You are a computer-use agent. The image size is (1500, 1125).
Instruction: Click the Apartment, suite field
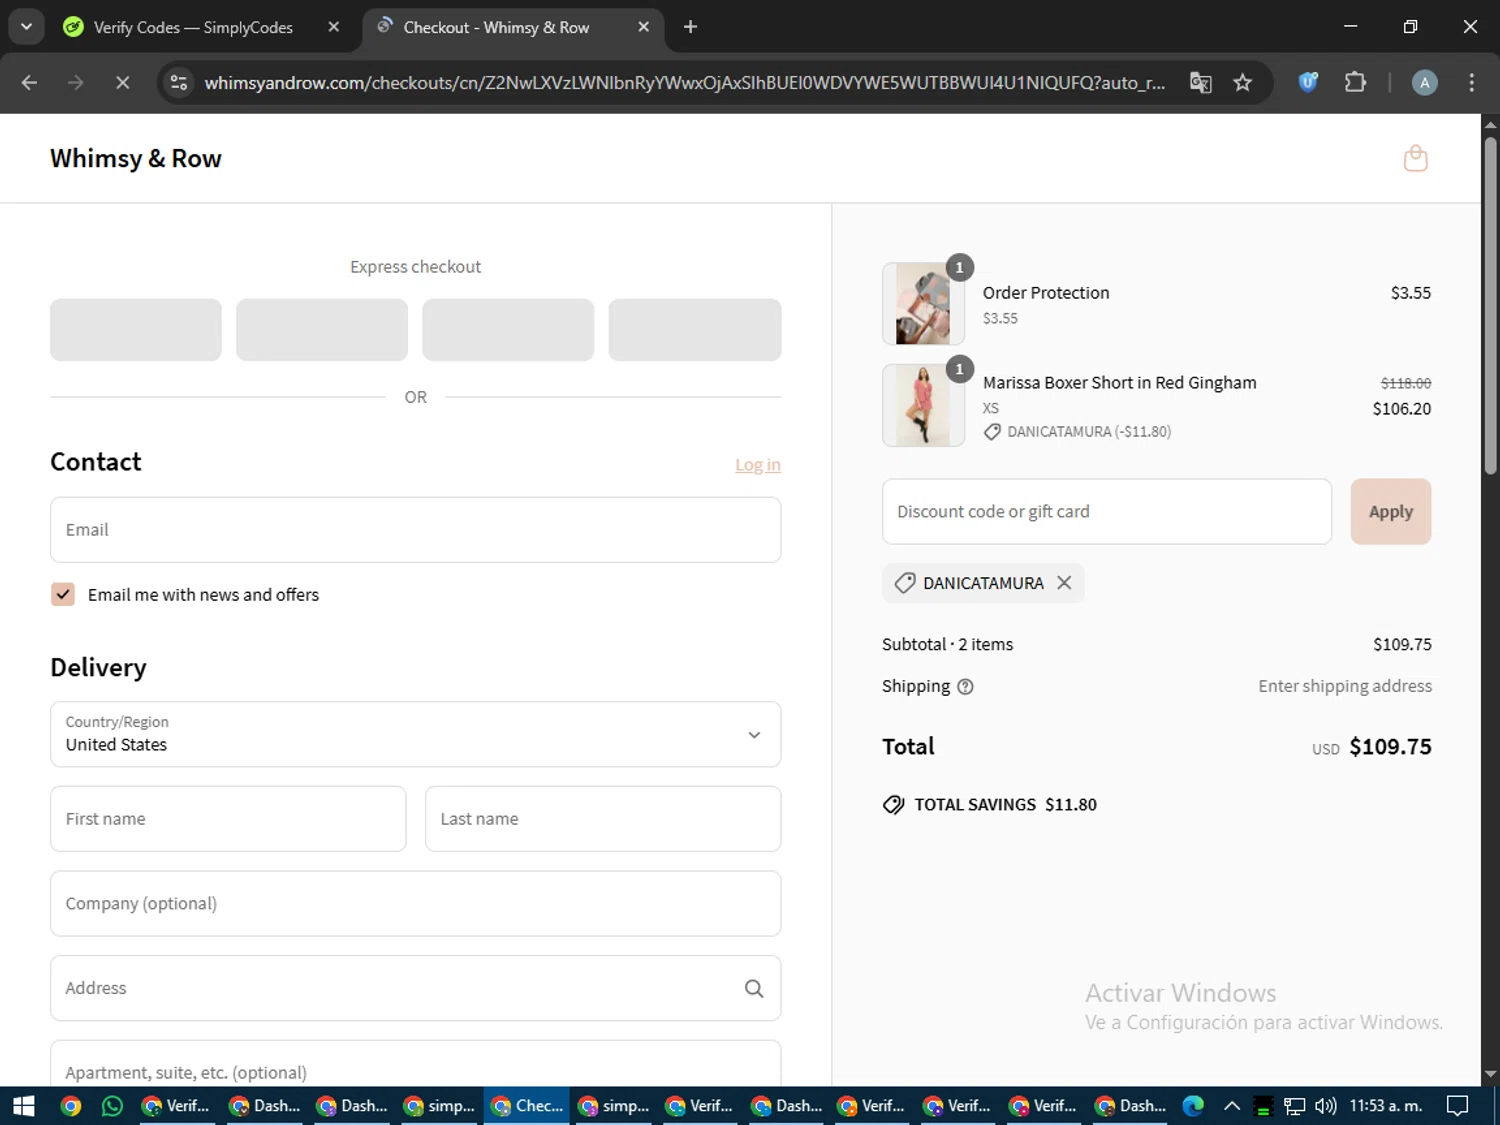pyautogui.click(x=415, y=1063)
